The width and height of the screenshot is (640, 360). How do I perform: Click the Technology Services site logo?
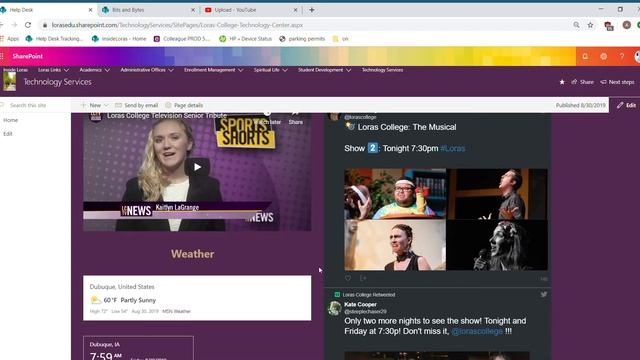(x=9, y=82)
